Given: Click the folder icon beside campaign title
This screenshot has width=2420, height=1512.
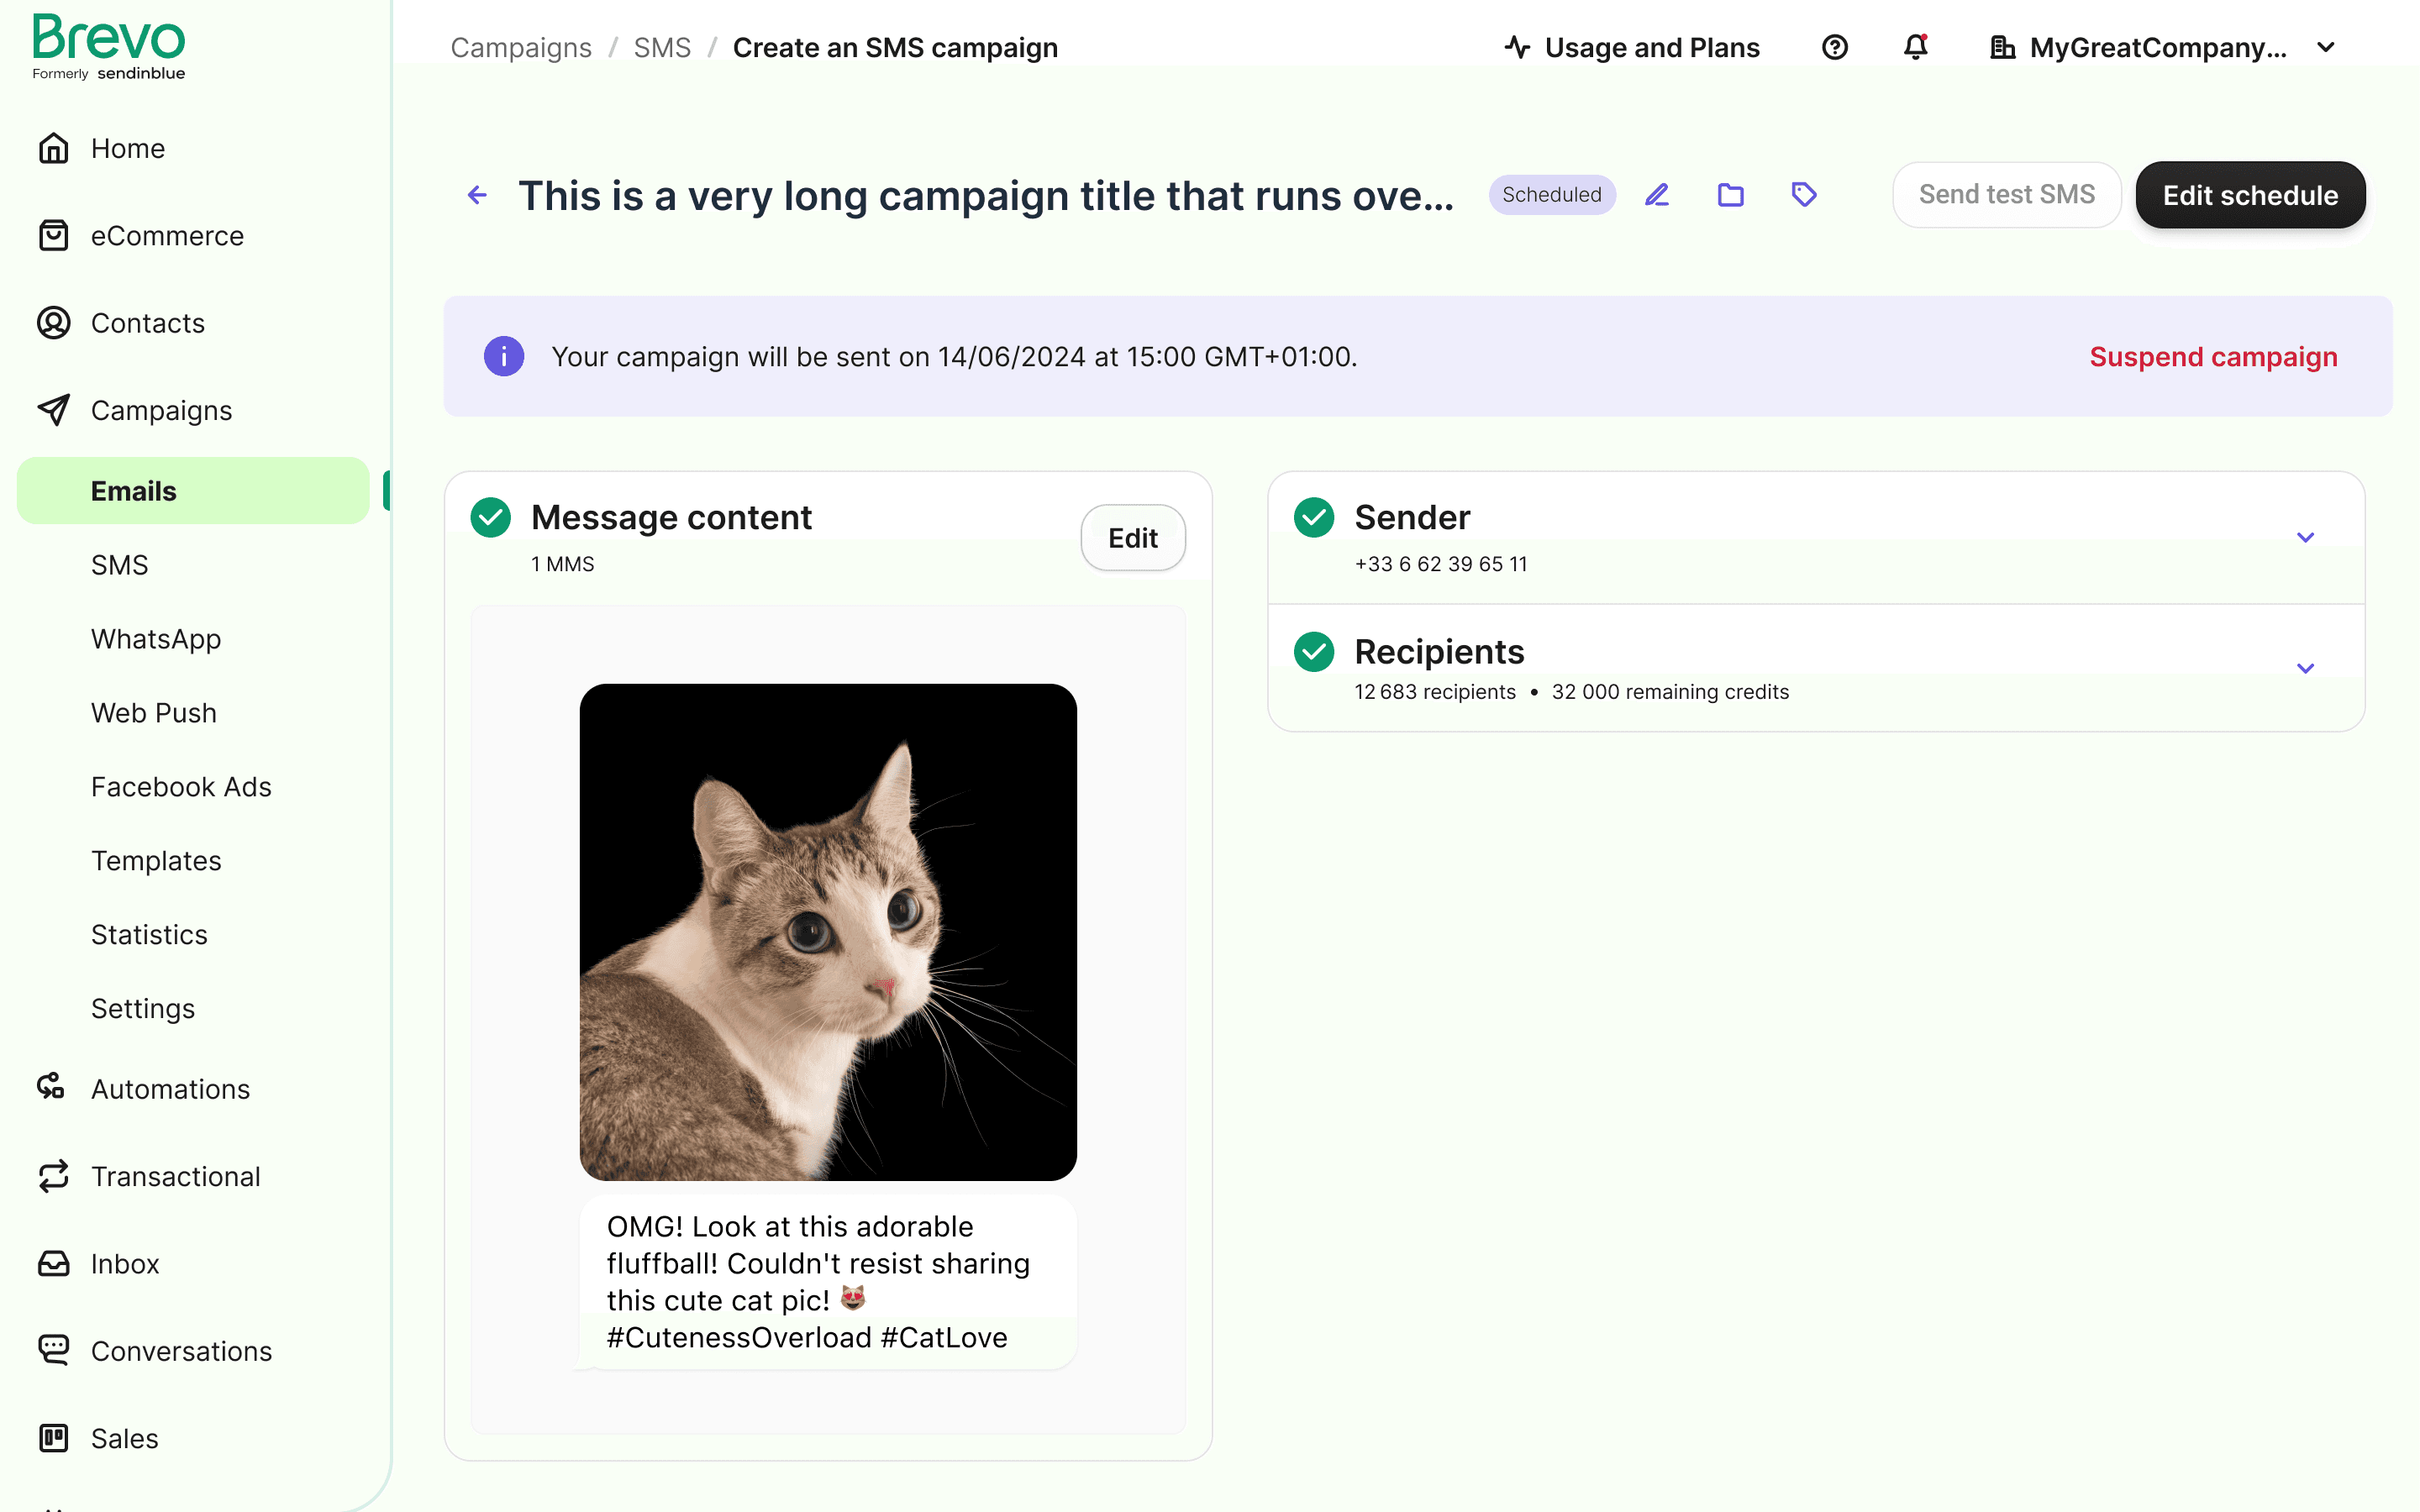Looking at the screenshot, I should [1730, 195].
